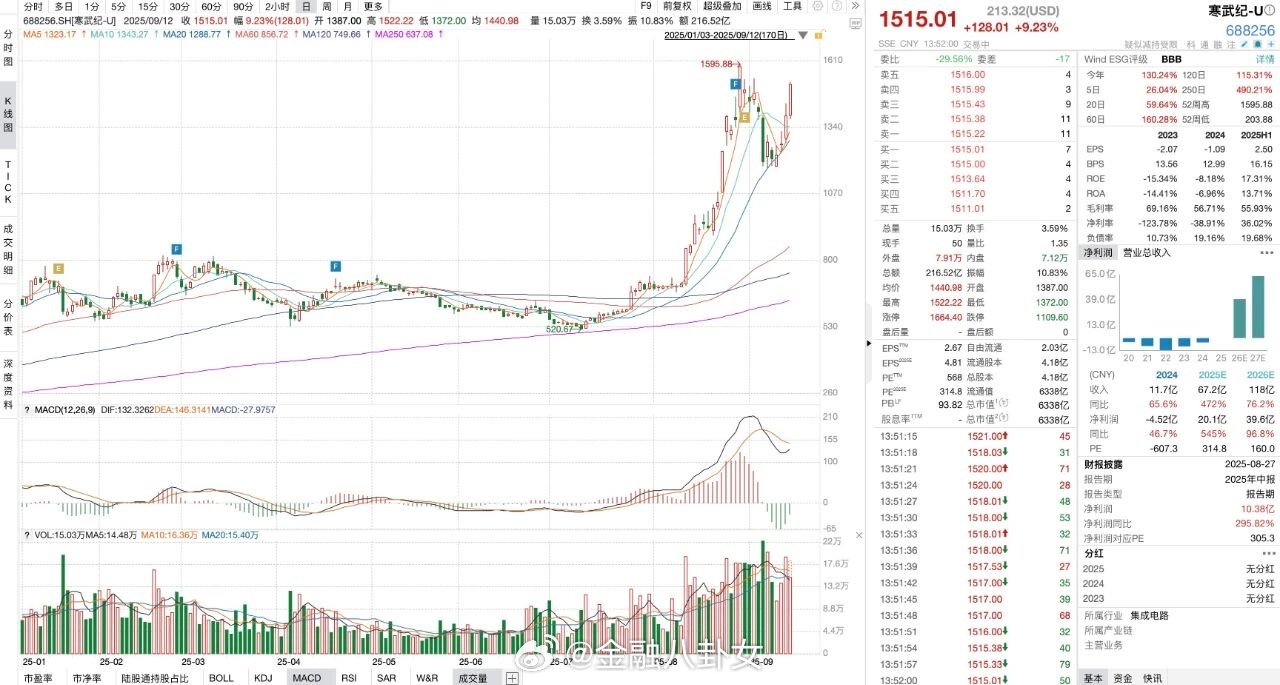Viewport: 1280px width, 685px height.
Task: Open the 分时图 side tab
Action: click(8, 47)
